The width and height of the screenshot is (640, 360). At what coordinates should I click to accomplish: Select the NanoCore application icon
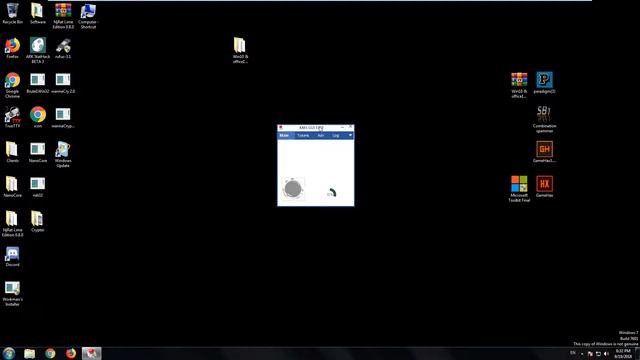[38, 152]
